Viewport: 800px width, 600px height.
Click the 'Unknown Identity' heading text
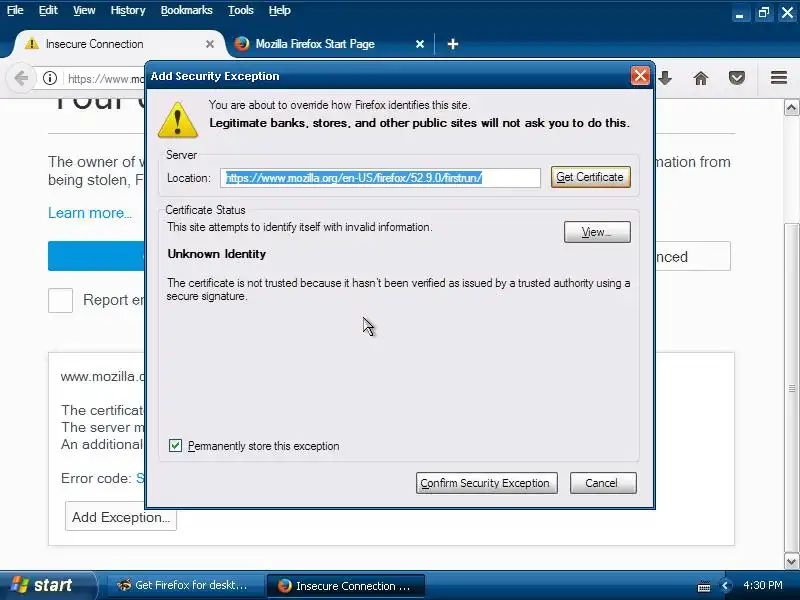tap(216, 254)
